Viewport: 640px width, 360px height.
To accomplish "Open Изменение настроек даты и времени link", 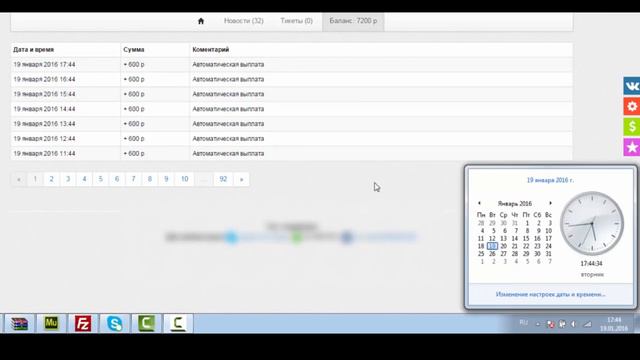I will [551, 294].
